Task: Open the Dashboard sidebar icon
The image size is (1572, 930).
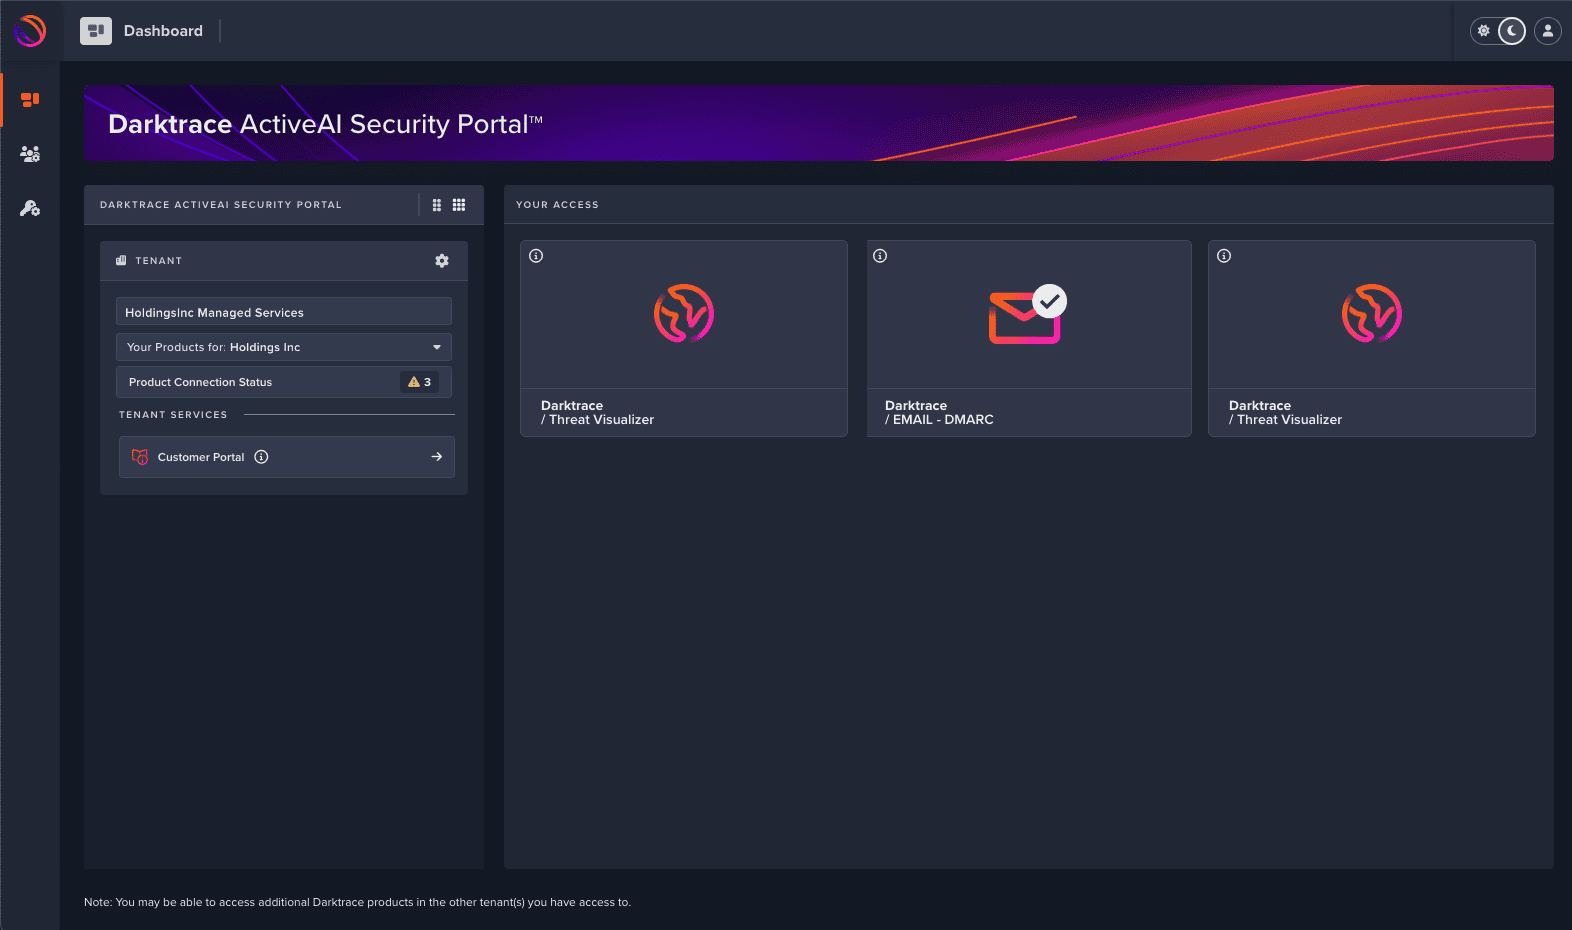Action: 30,100
